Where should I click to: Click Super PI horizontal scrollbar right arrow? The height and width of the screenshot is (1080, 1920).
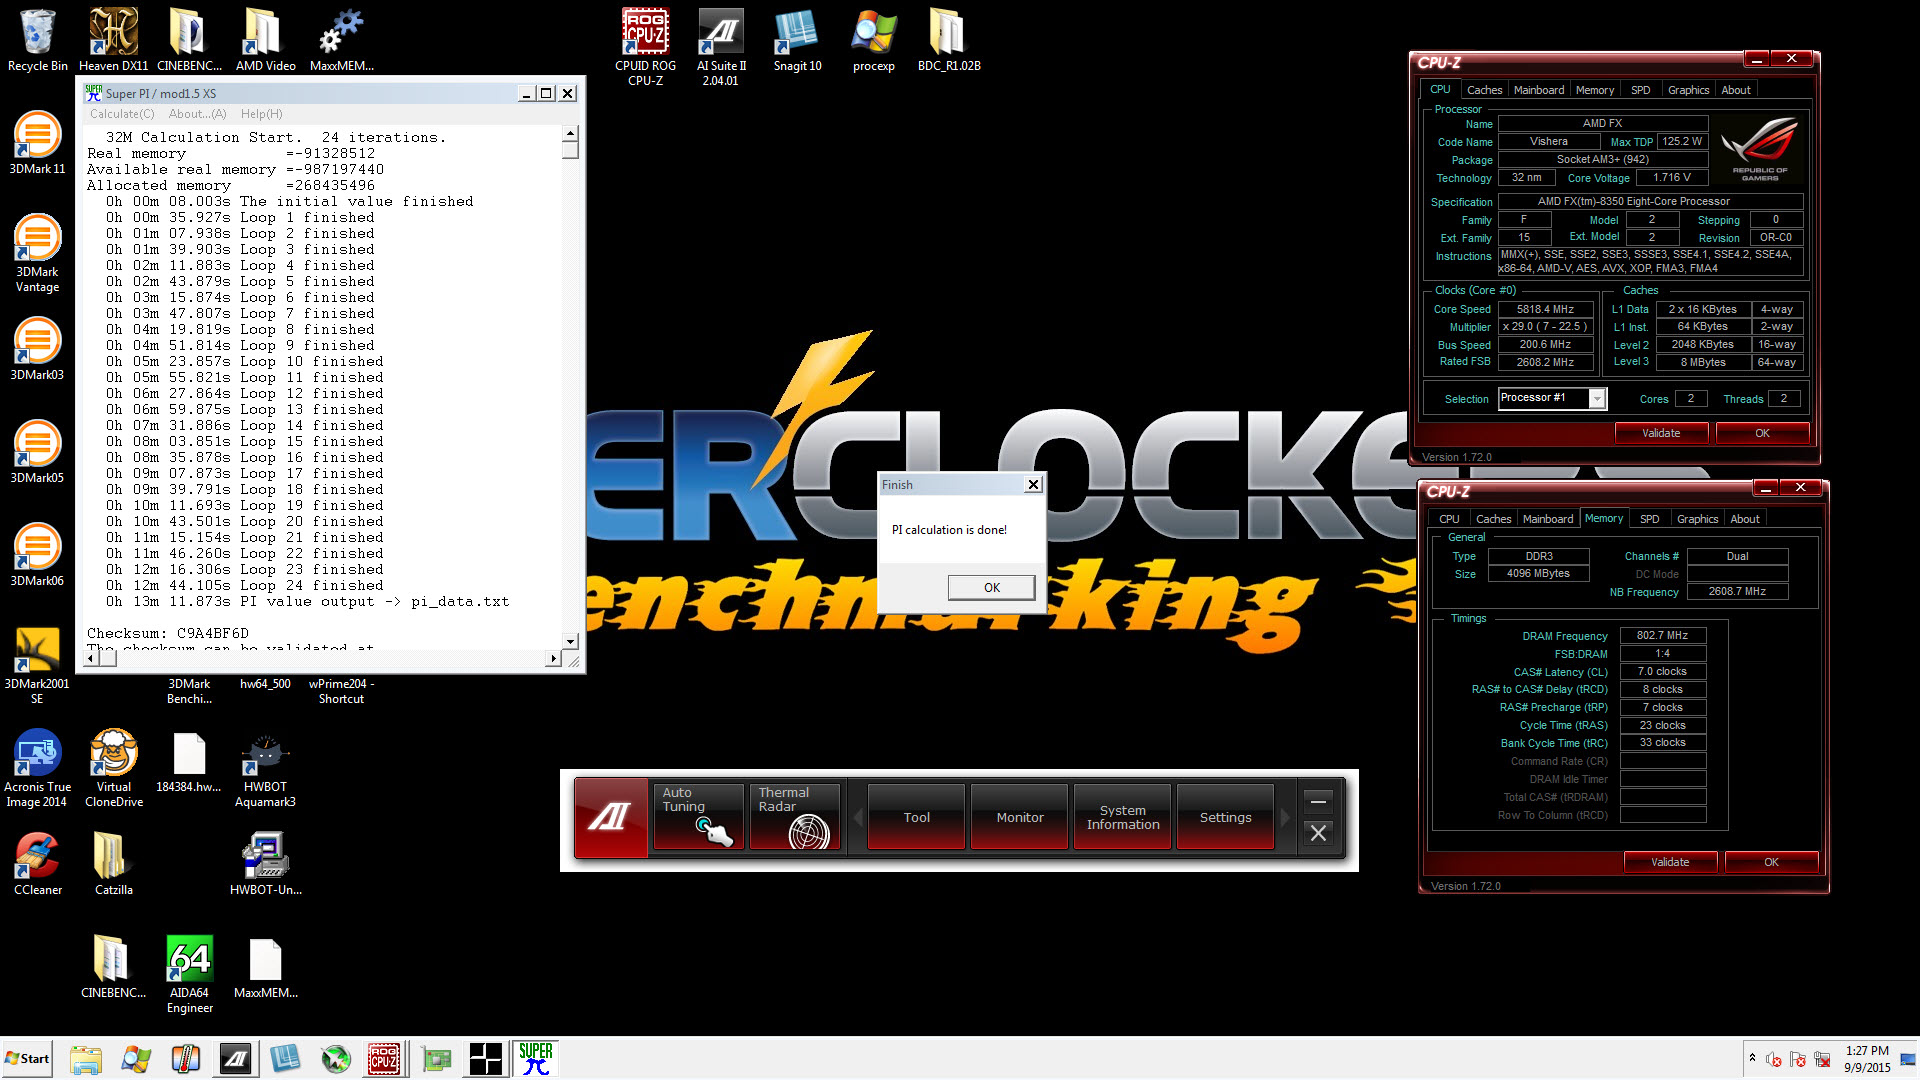(x=553, y=658)
